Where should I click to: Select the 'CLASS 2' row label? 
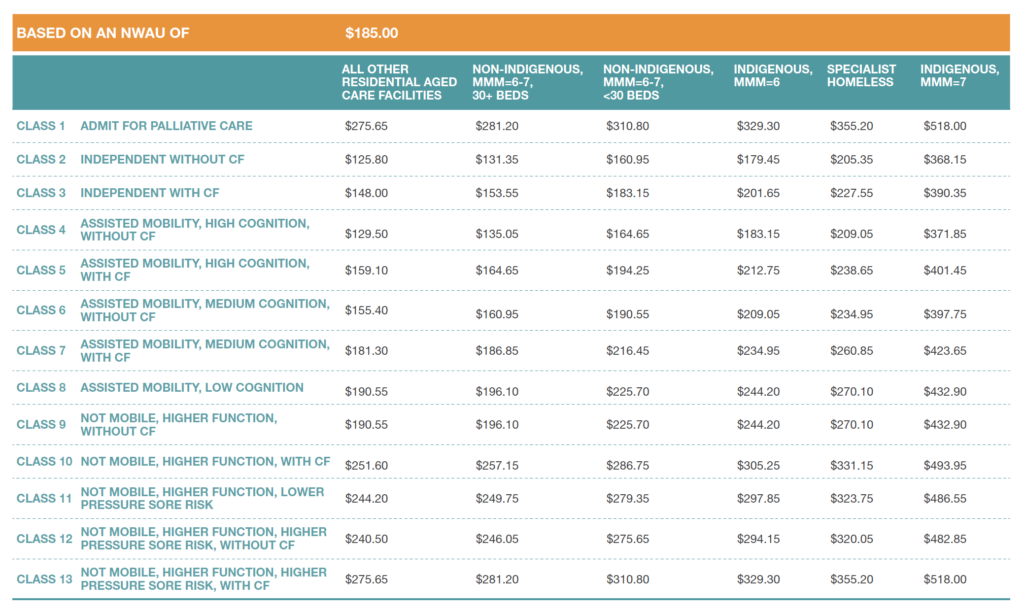click(40, 159)
